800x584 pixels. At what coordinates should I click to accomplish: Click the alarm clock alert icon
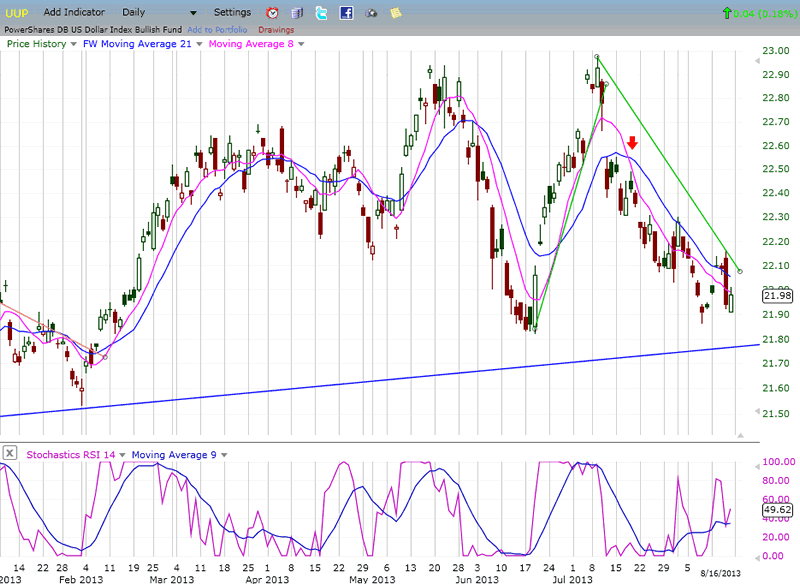point(273,13)
